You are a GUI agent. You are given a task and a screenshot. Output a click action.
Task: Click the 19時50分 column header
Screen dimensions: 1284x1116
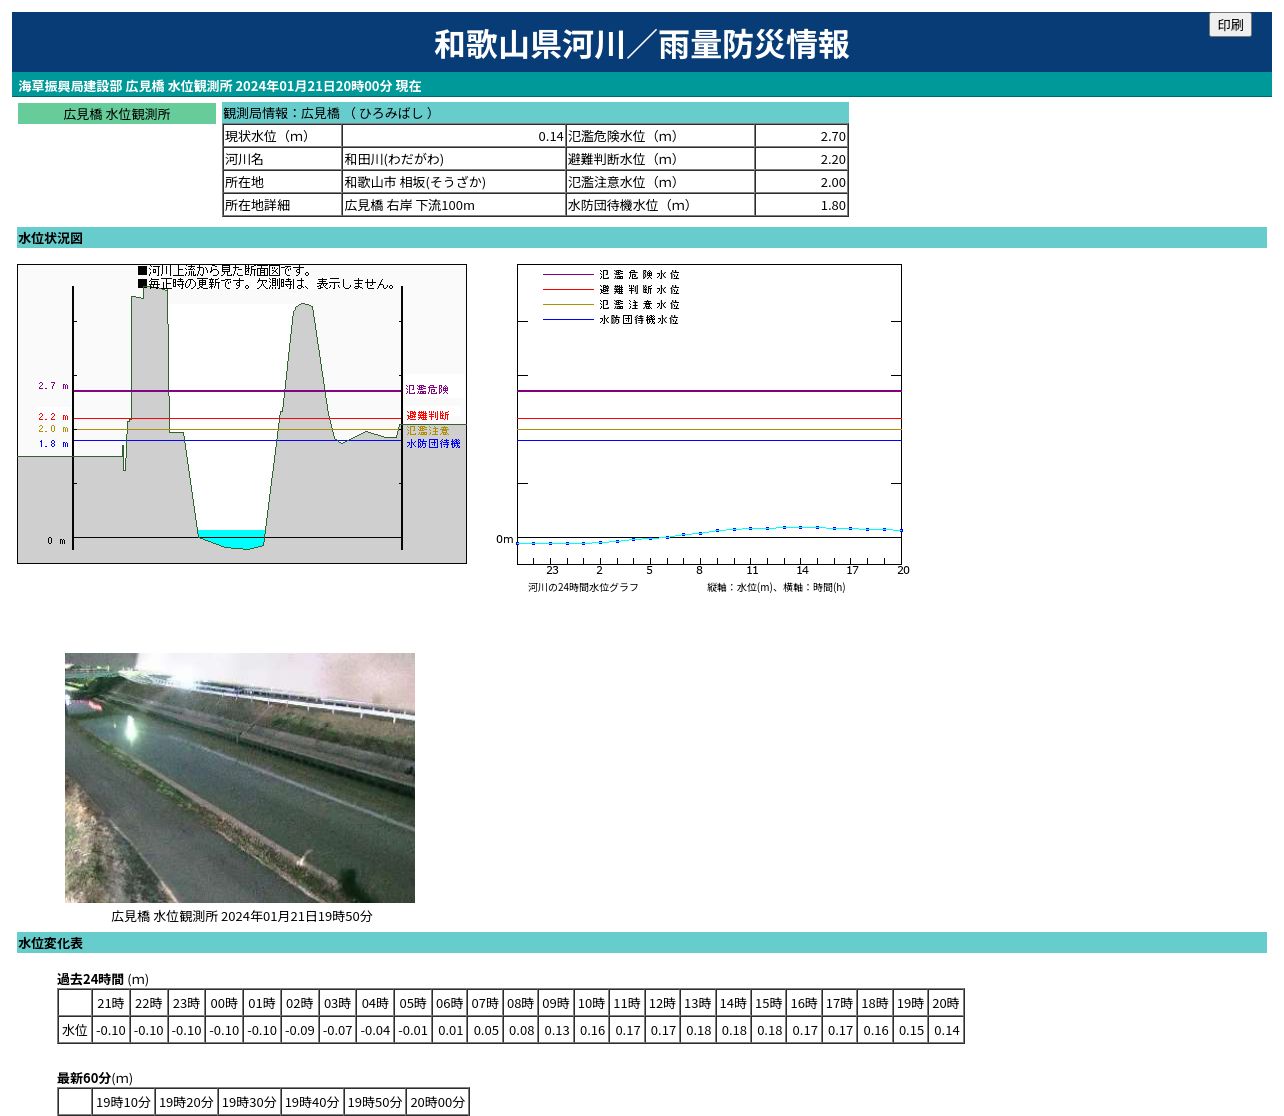click(375, 1102)
